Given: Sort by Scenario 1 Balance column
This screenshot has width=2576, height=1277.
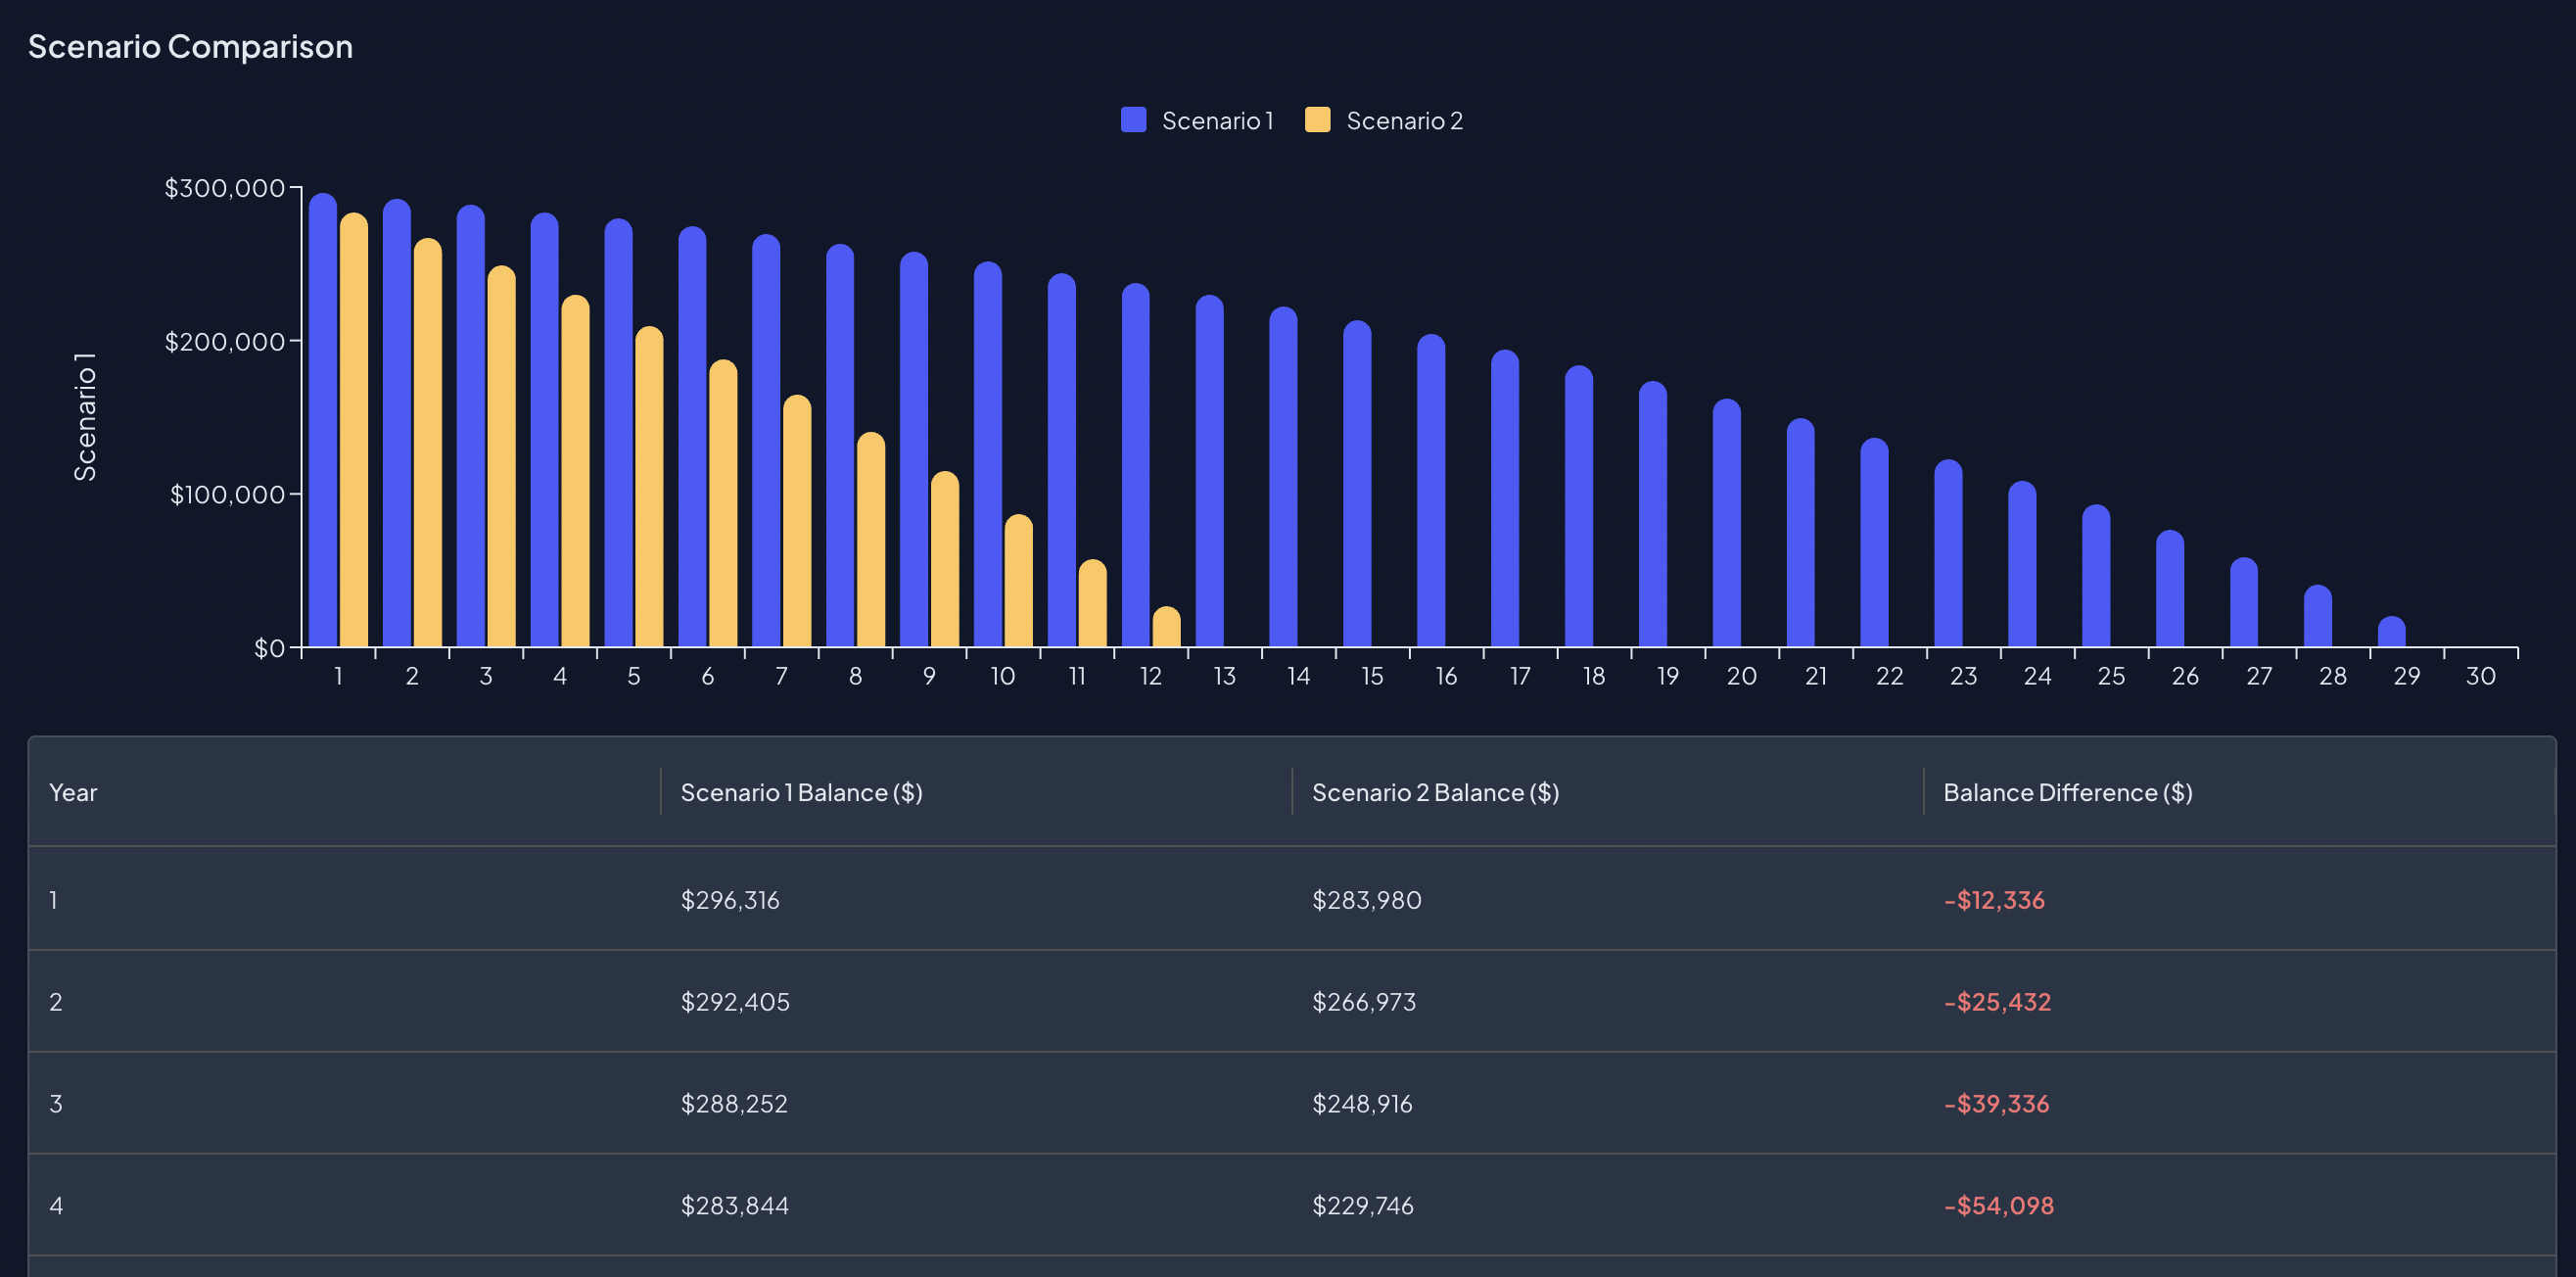Looking at the screenshot, I should 800,792.
